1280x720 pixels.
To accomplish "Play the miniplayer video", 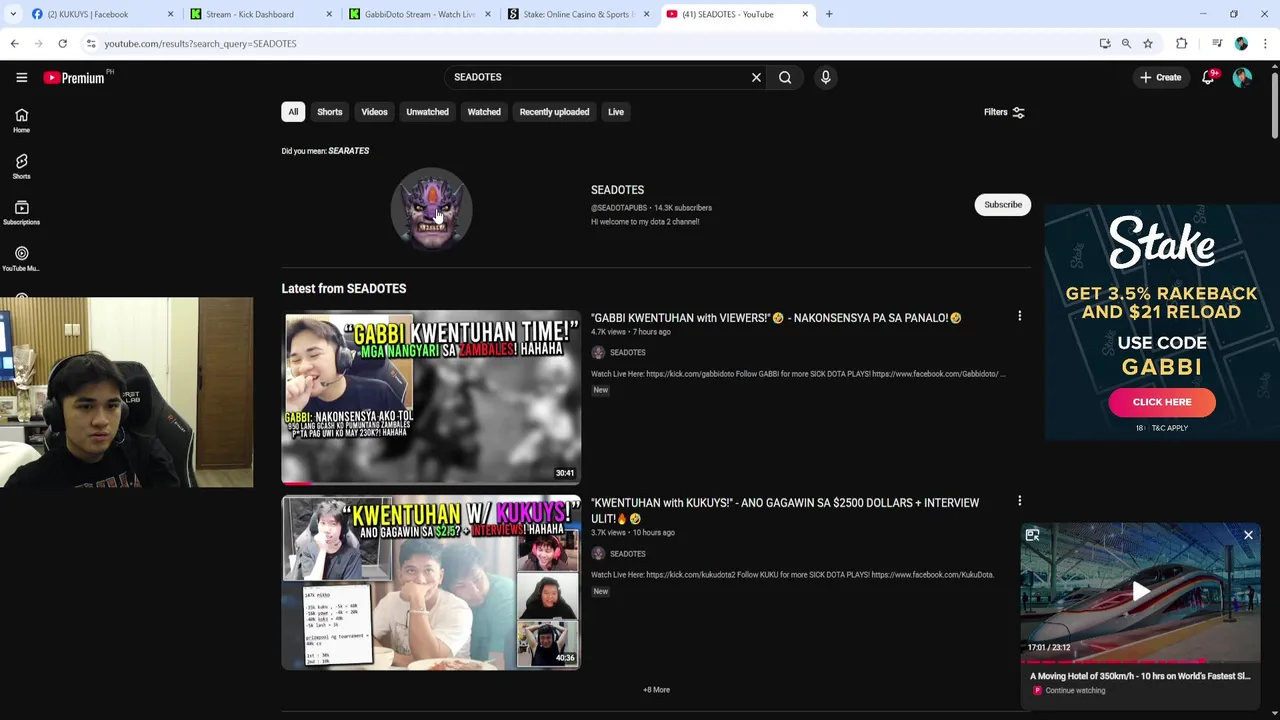I will pos(1140,592).
